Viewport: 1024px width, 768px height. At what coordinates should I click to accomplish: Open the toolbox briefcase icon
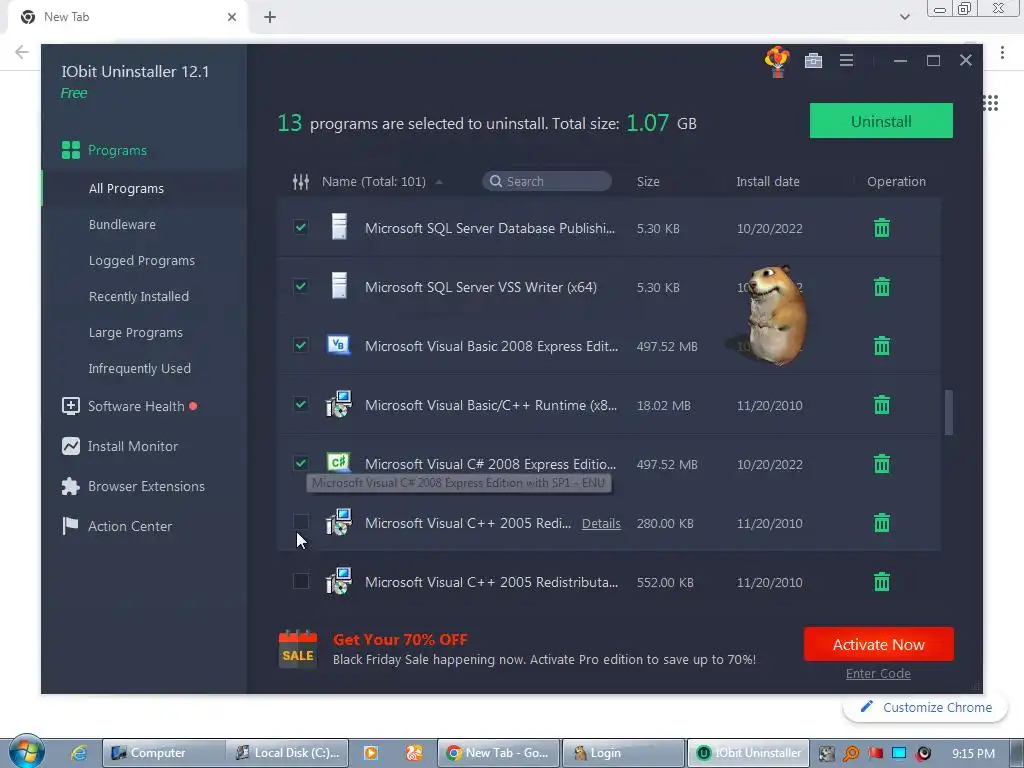813,61
